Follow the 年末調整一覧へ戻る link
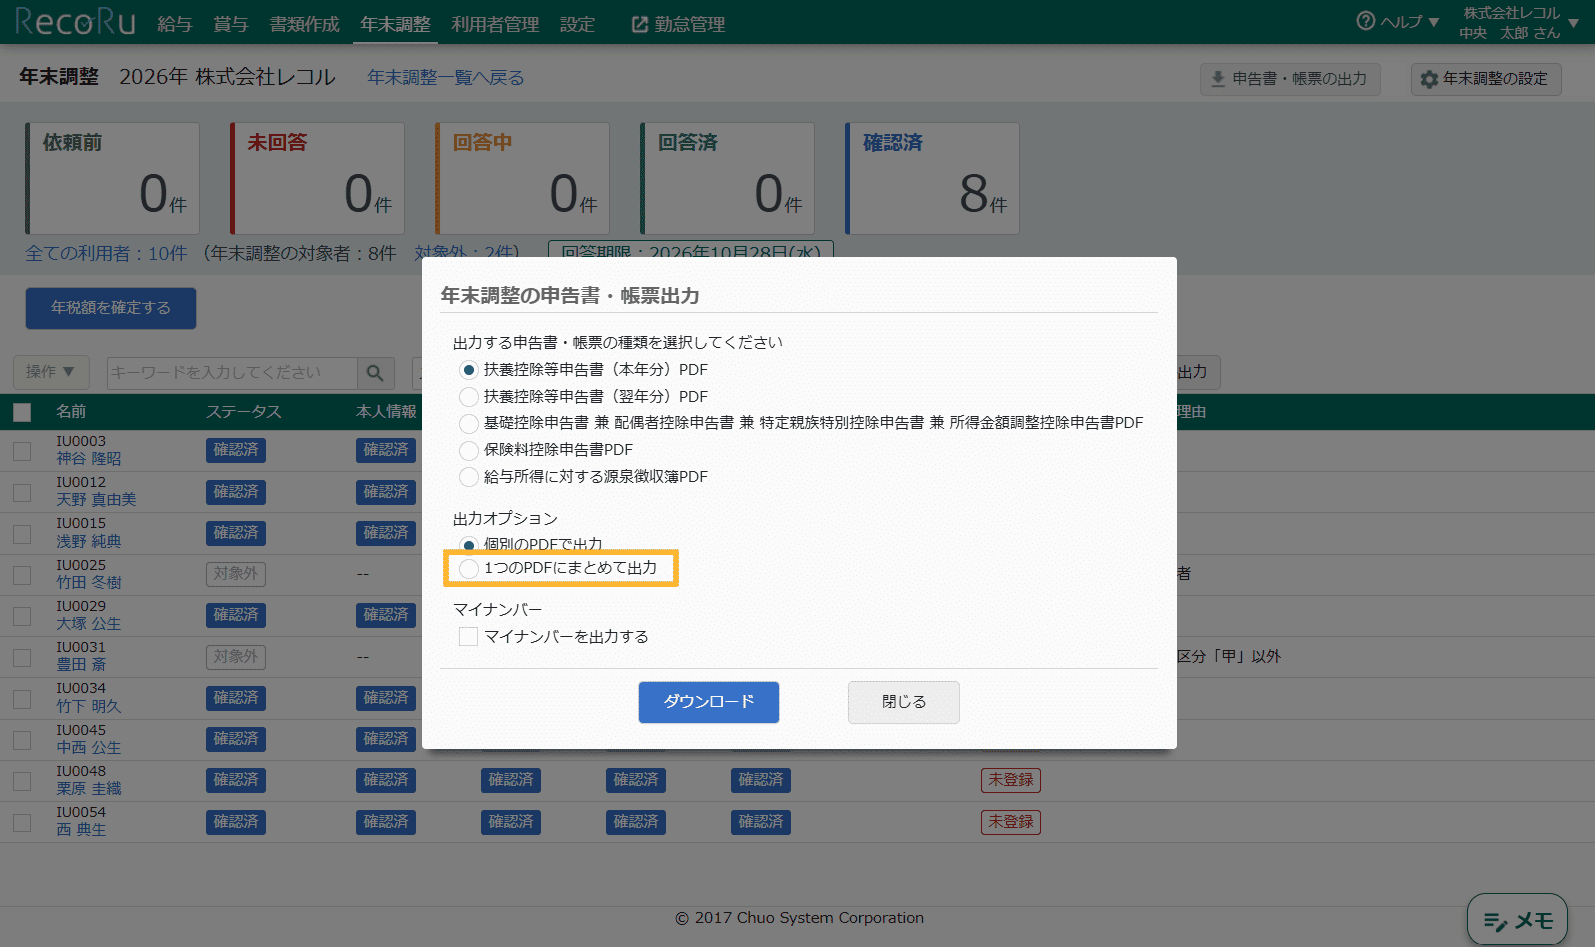The width and height of the screenshot is (1595, 947). pyautogui.click(x=446, y=78)
